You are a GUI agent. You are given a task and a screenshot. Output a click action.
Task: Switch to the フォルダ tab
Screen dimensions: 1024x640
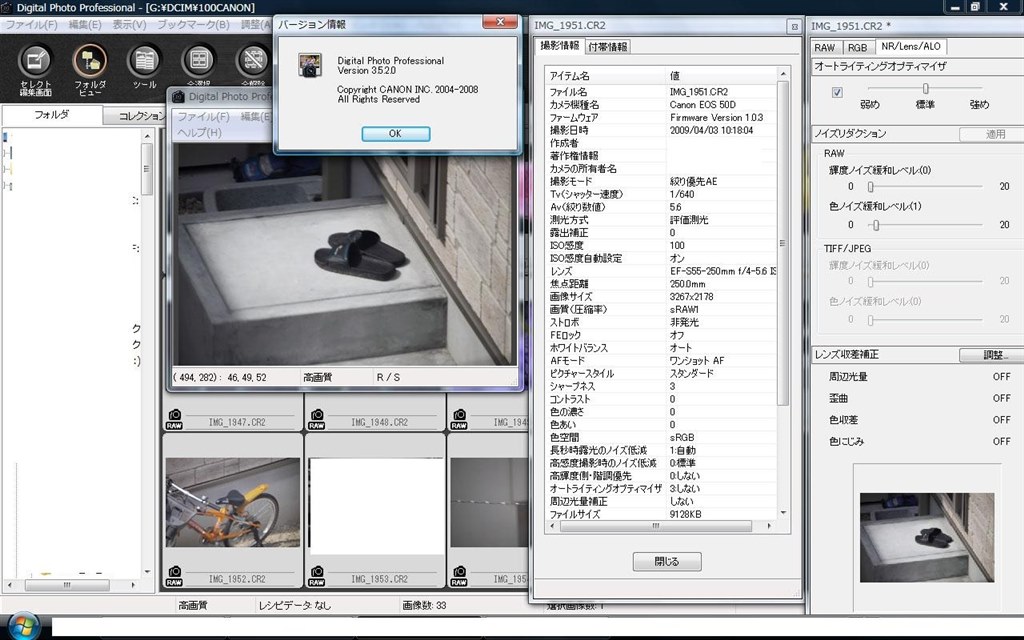[52, 115]
